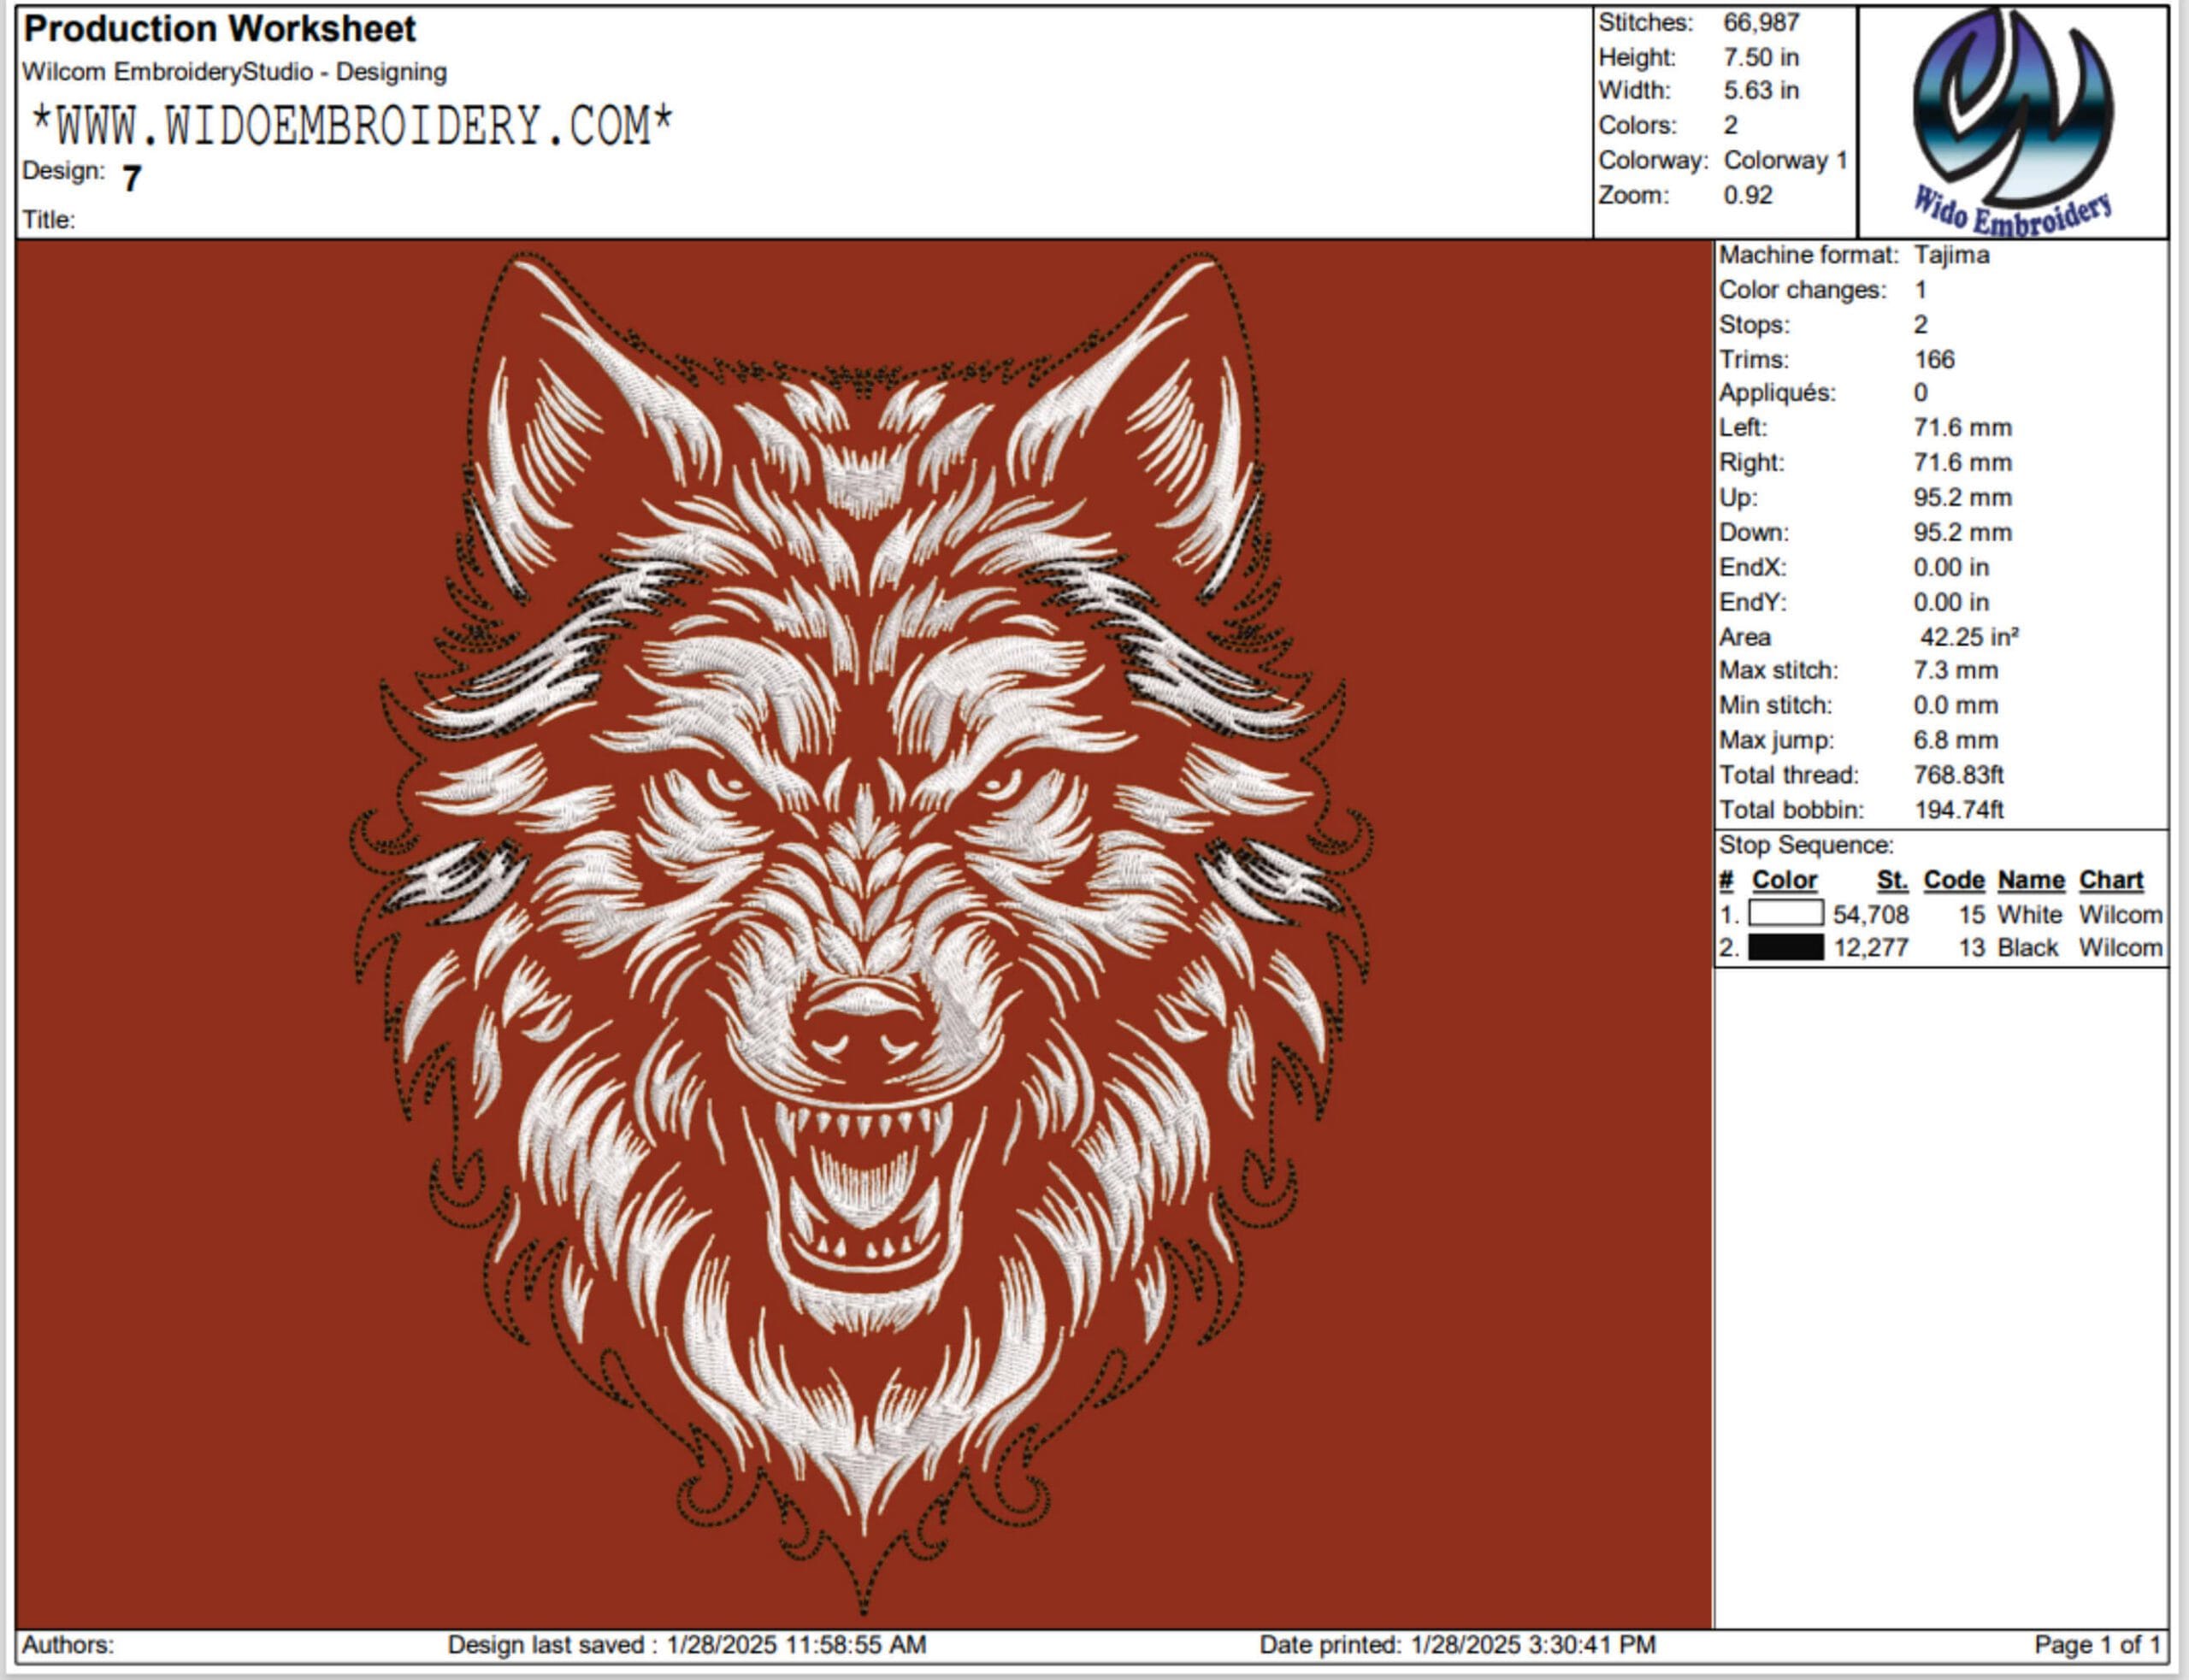Click the 'EndX:' label
This screenshot has width=2189, height=1680.
click(x=1751, y=568)
